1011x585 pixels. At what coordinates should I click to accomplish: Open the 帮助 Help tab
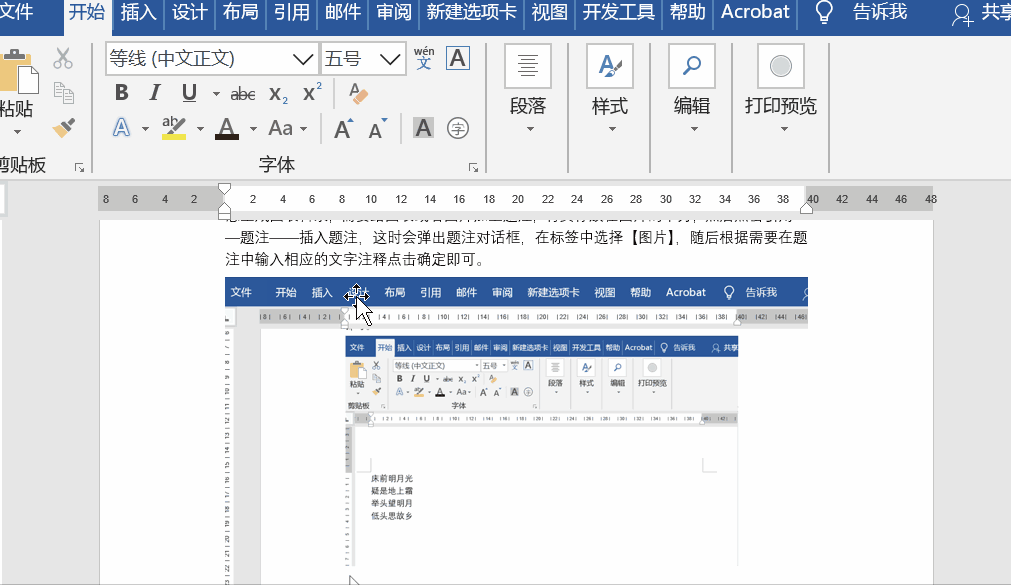[687, 12]
